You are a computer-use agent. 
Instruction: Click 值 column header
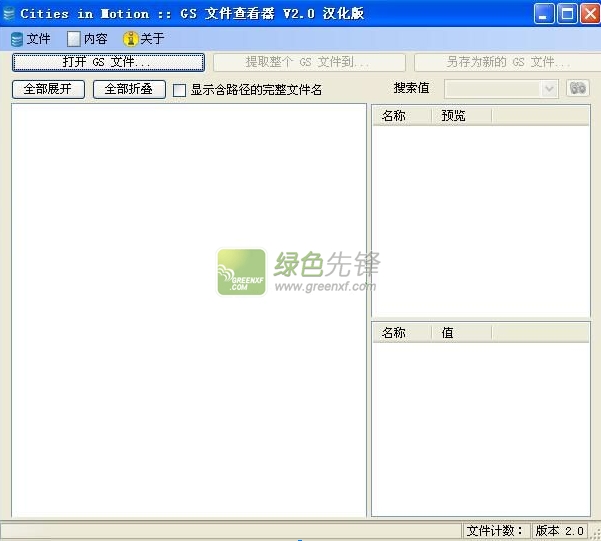click(x=461, y=332)
